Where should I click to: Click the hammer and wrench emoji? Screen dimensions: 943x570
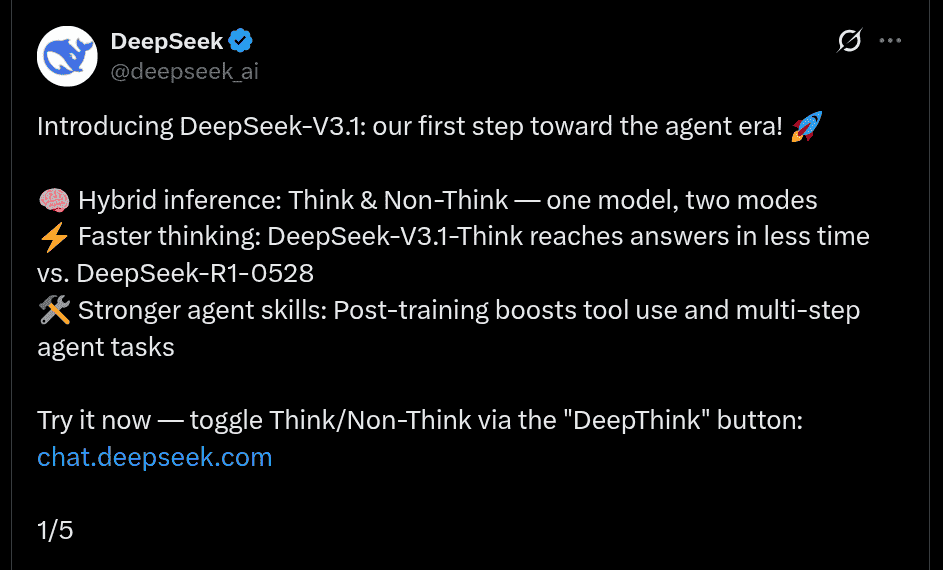tap(53, 310)
